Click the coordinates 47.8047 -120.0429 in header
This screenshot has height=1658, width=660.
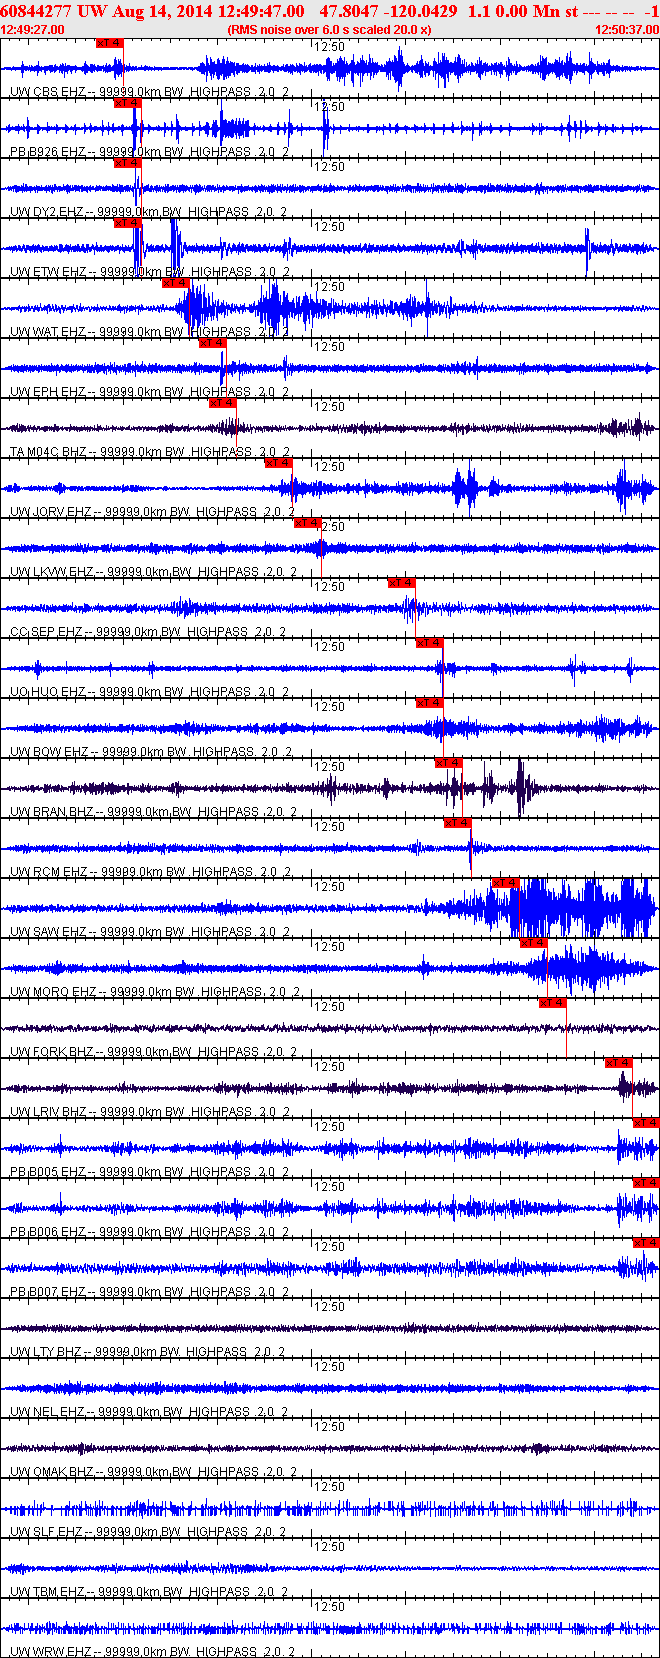388,11
